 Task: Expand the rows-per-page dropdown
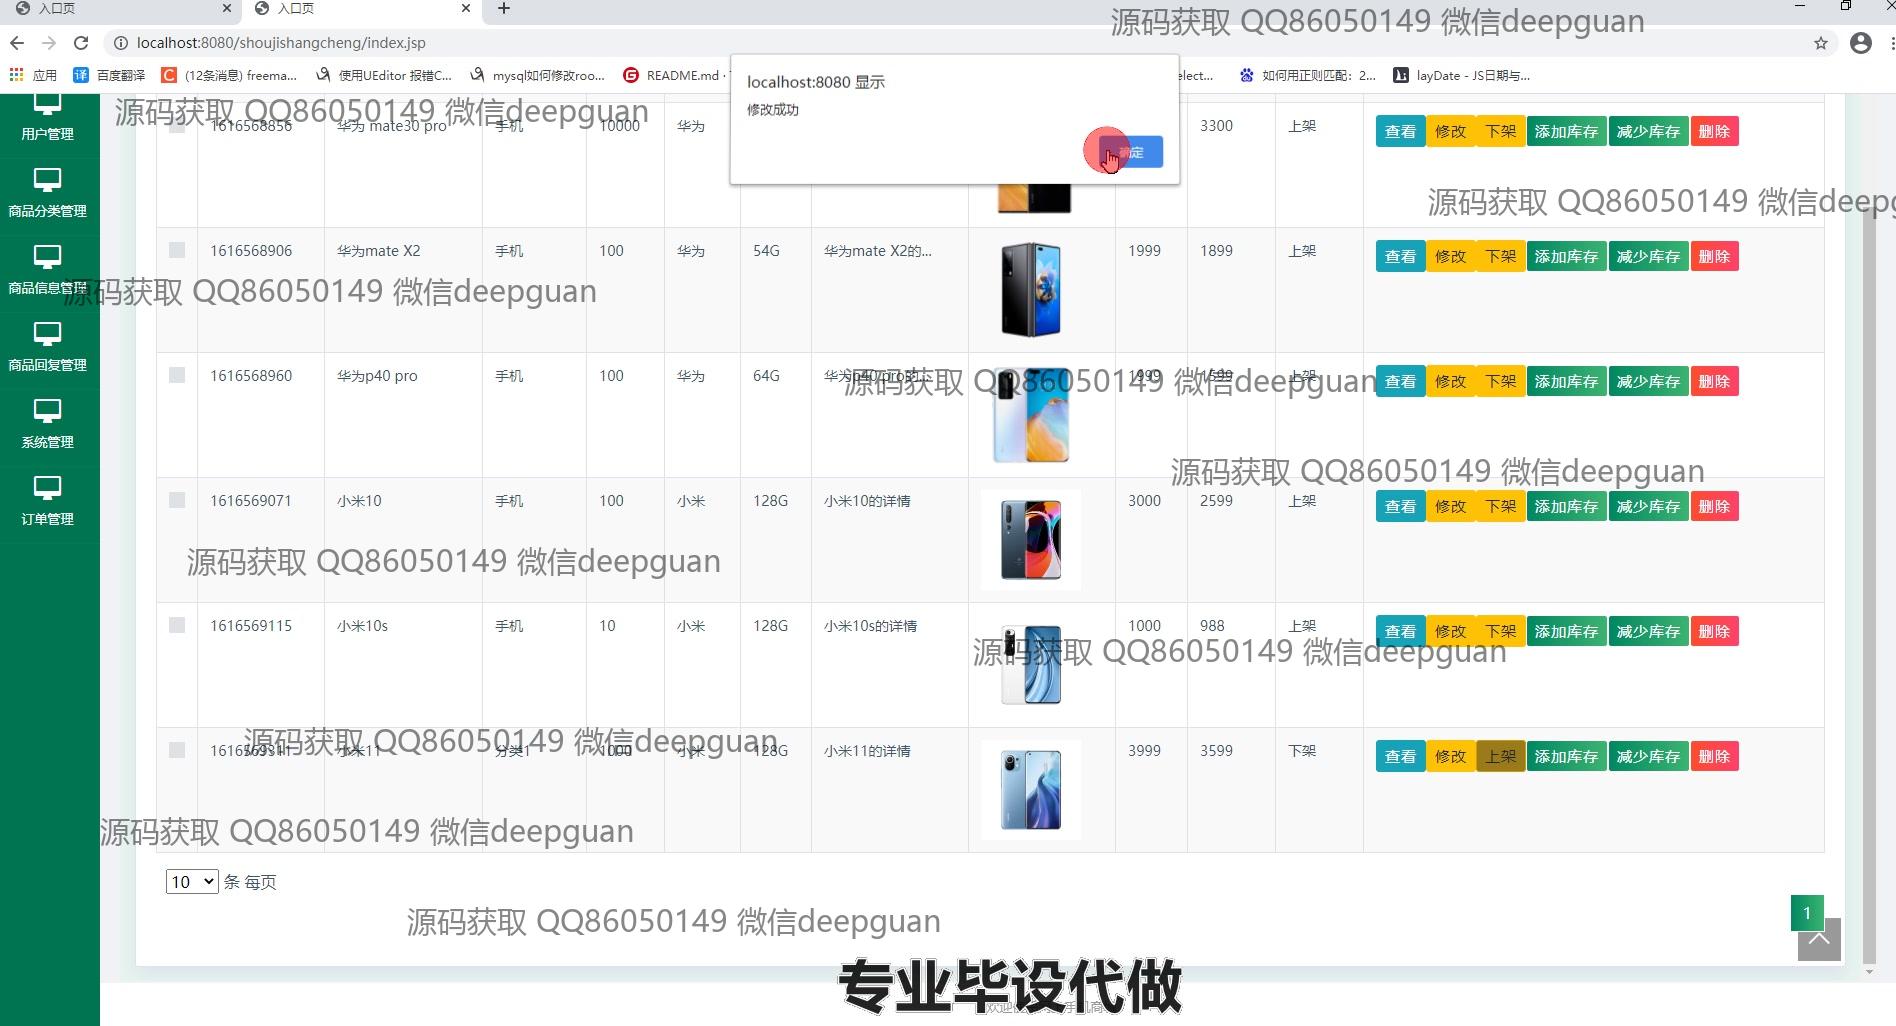coord(191,882)
